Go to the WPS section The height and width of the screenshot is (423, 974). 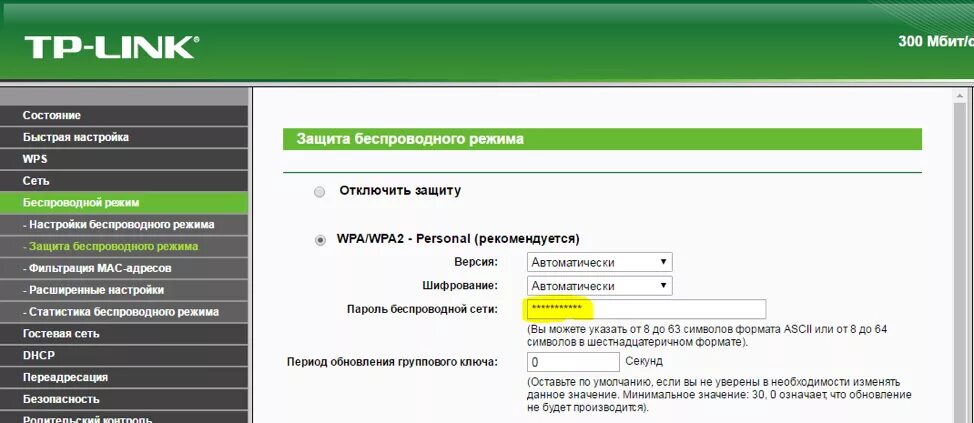pos(124,159)
